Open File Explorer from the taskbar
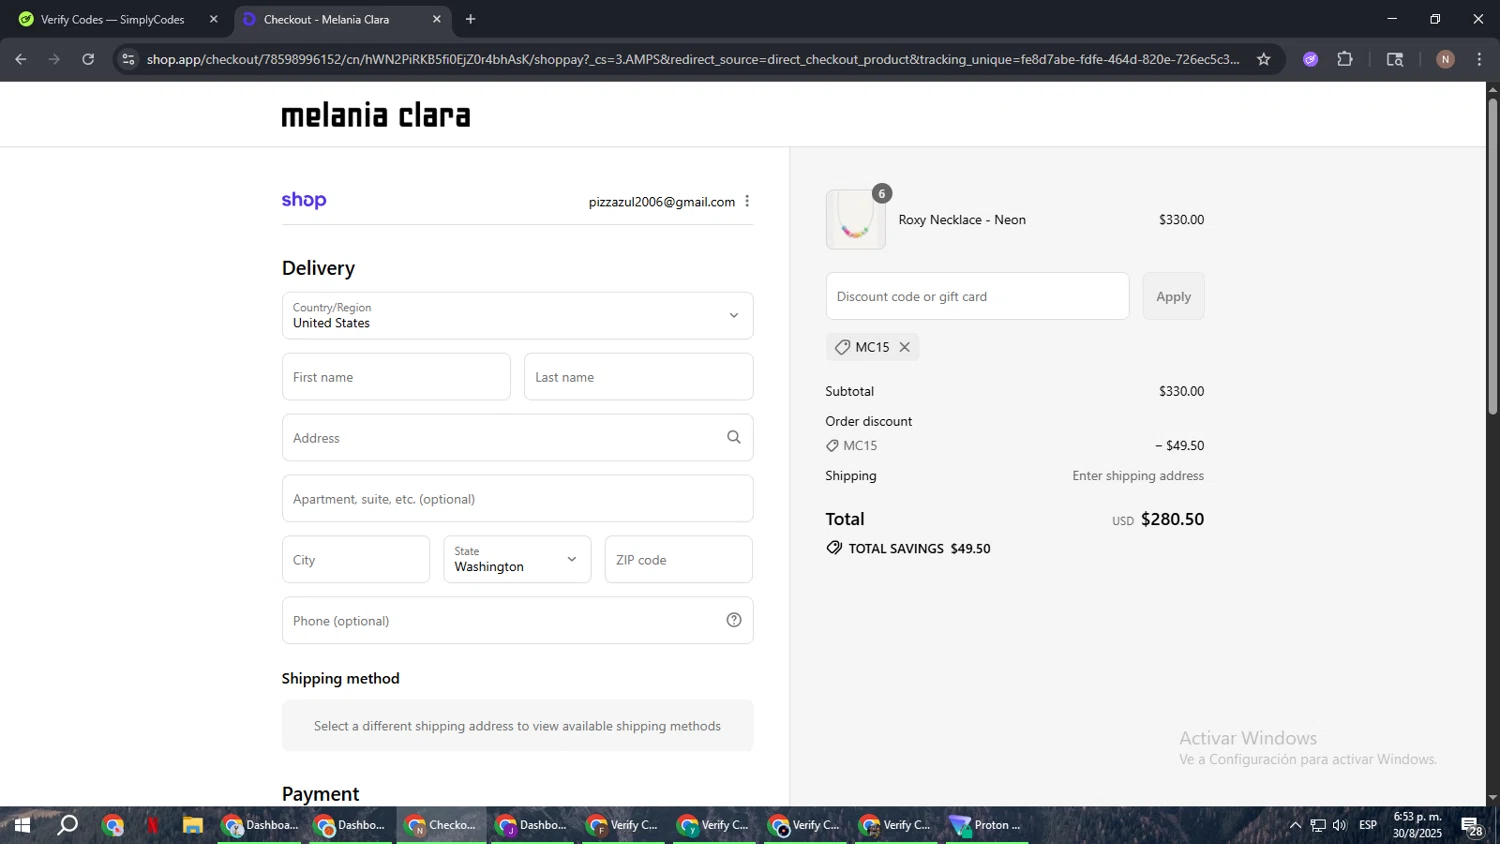 click(192, 825)
